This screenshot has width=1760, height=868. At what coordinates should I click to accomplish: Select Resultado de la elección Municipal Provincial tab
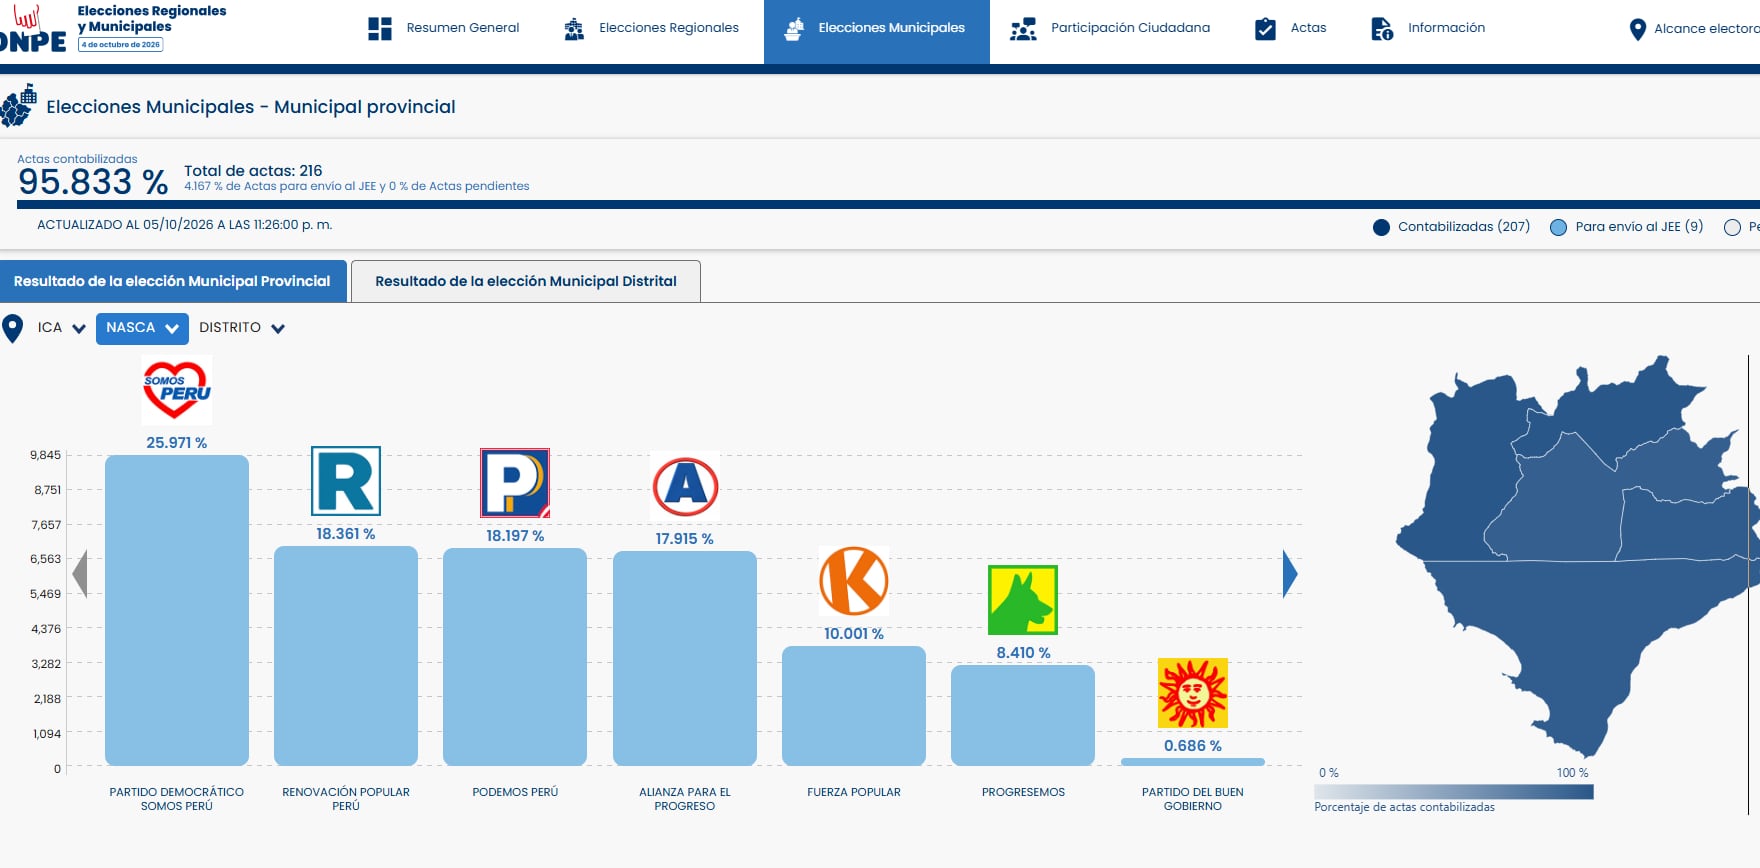point(173,281)
